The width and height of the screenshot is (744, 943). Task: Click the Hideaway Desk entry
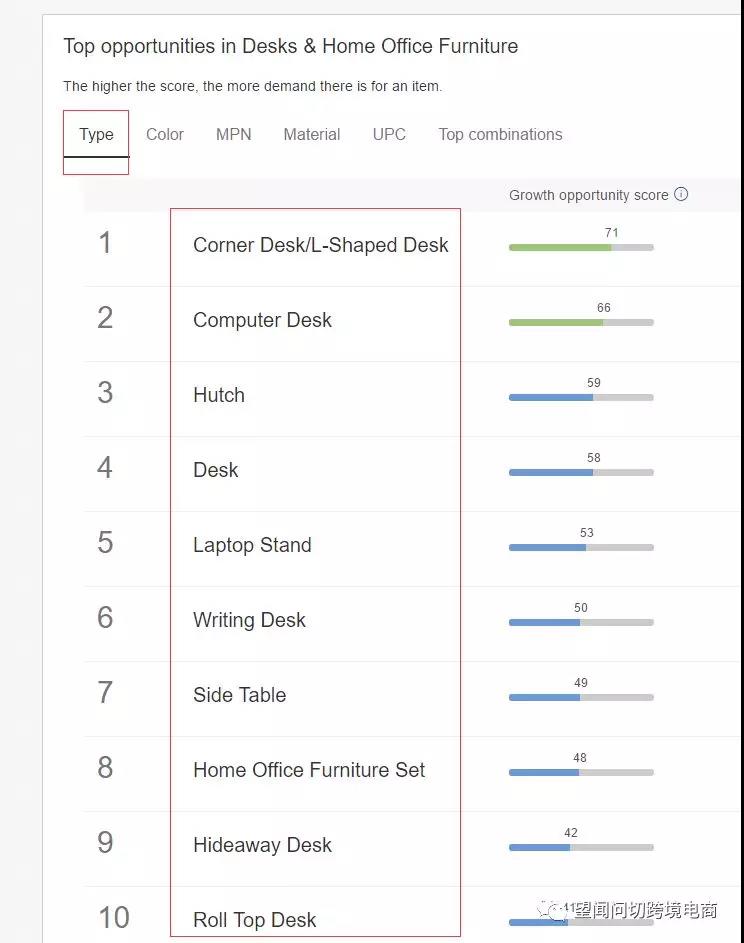coord(262,846)
